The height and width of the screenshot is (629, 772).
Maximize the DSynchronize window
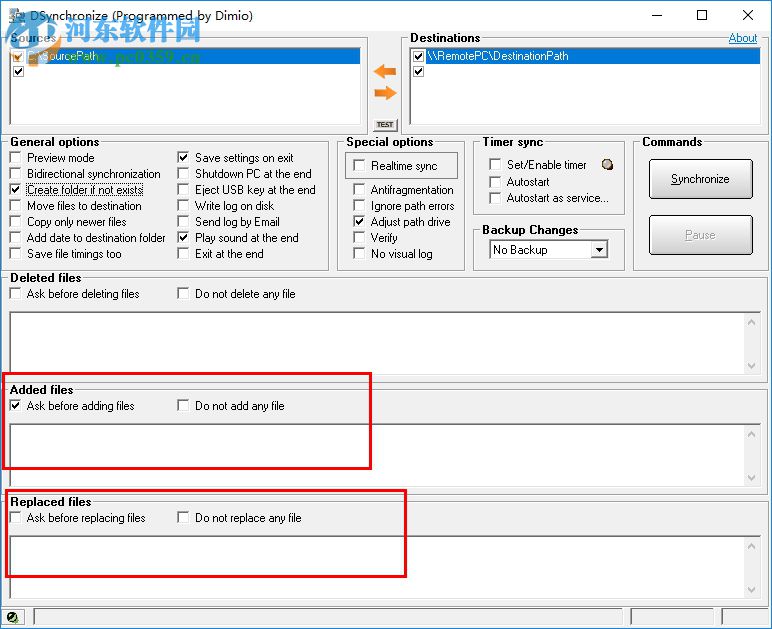pos(702,15)
